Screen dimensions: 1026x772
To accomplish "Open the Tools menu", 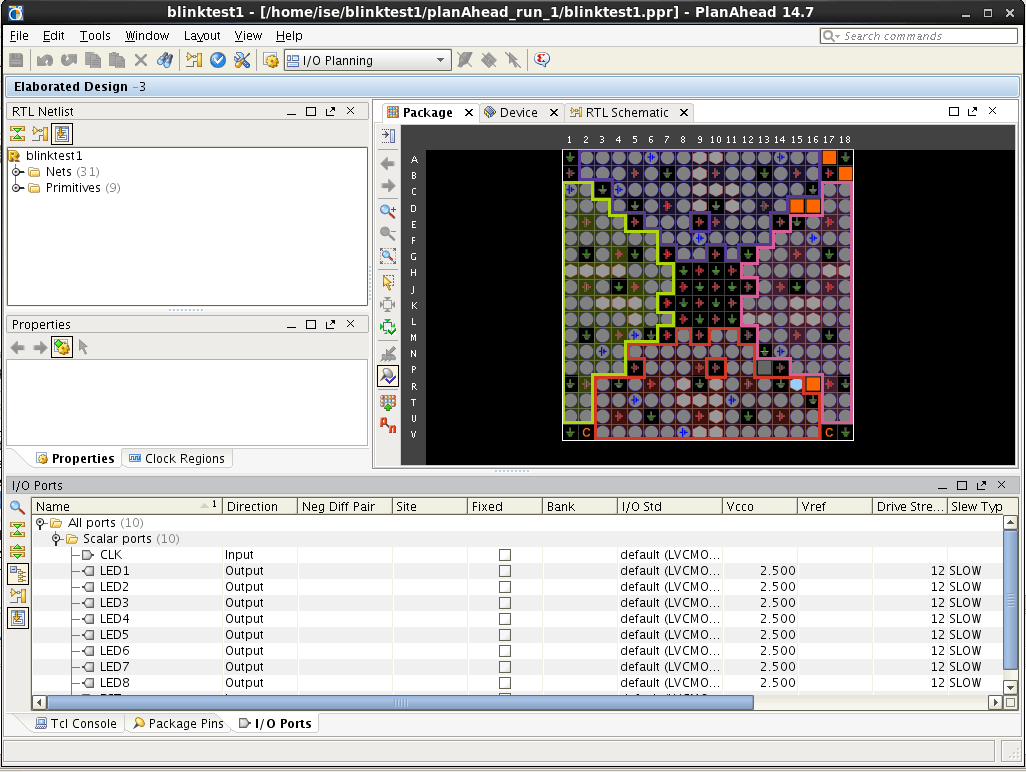I will (x=95, y=36).
